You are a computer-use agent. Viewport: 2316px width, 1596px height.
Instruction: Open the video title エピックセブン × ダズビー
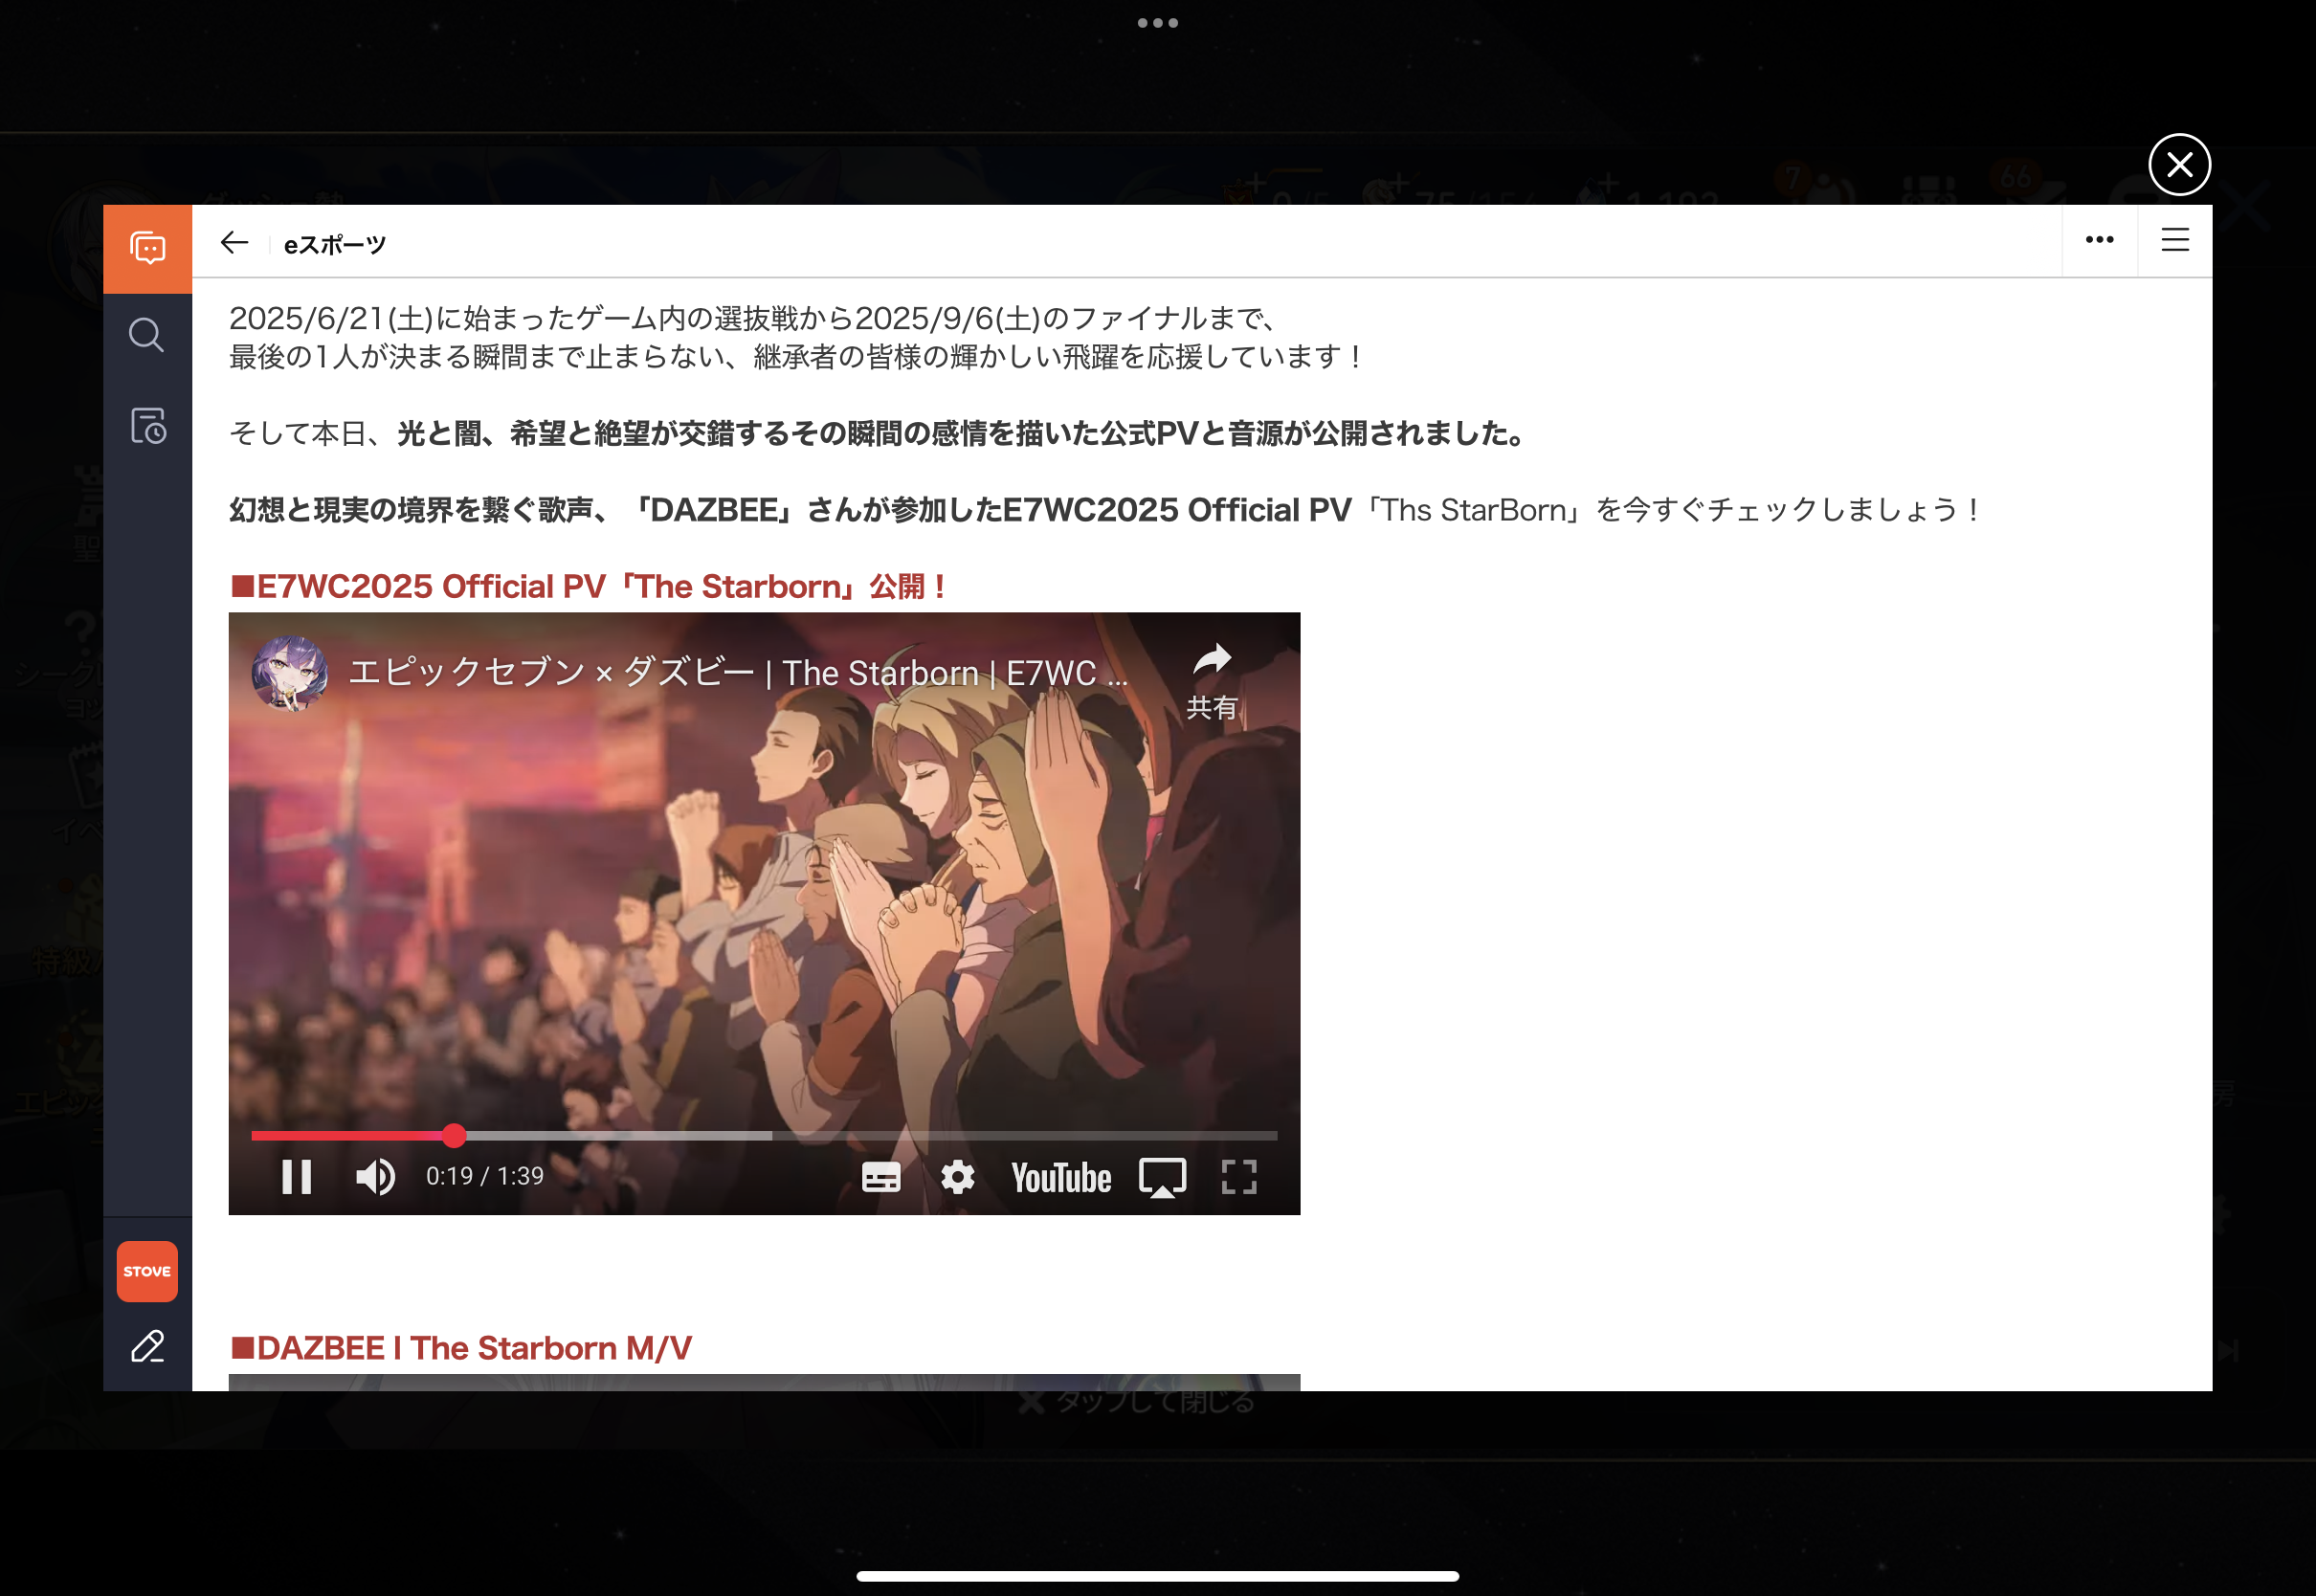pos(738,673)
